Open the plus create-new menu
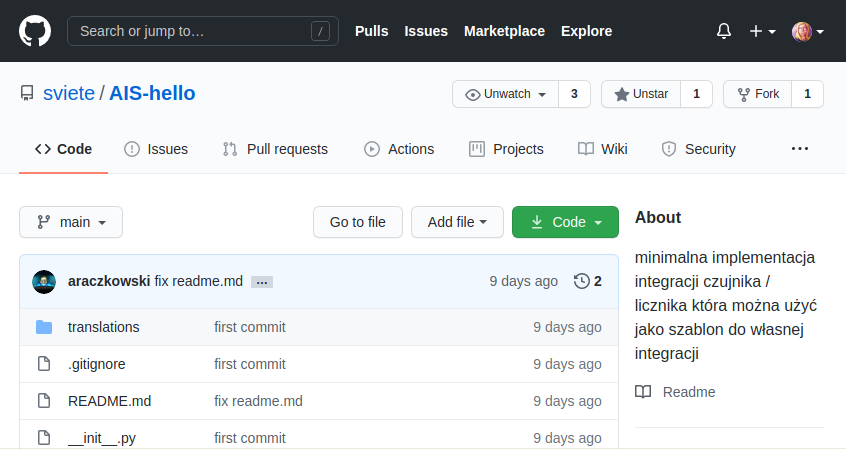846x449 pixels. [762, 31]
